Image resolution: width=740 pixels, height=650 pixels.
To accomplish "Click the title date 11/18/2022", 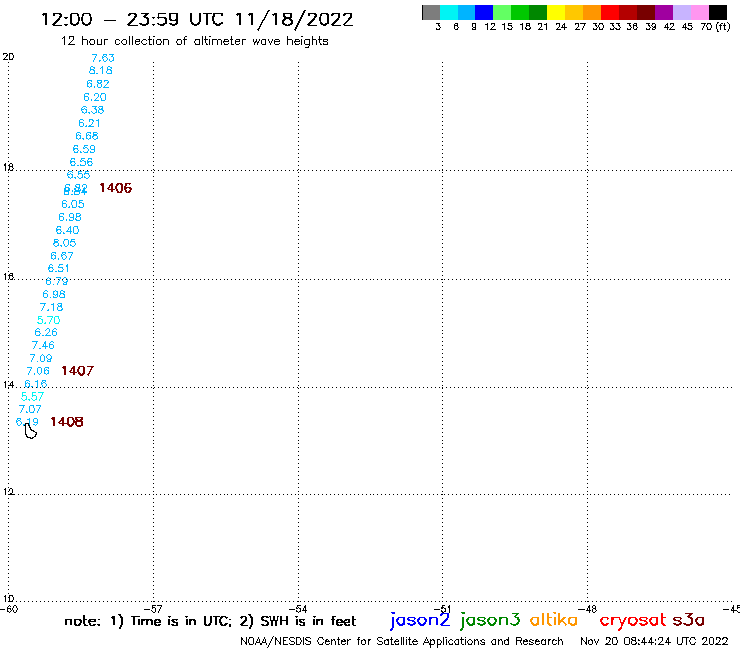I will (x=294, y=20).
